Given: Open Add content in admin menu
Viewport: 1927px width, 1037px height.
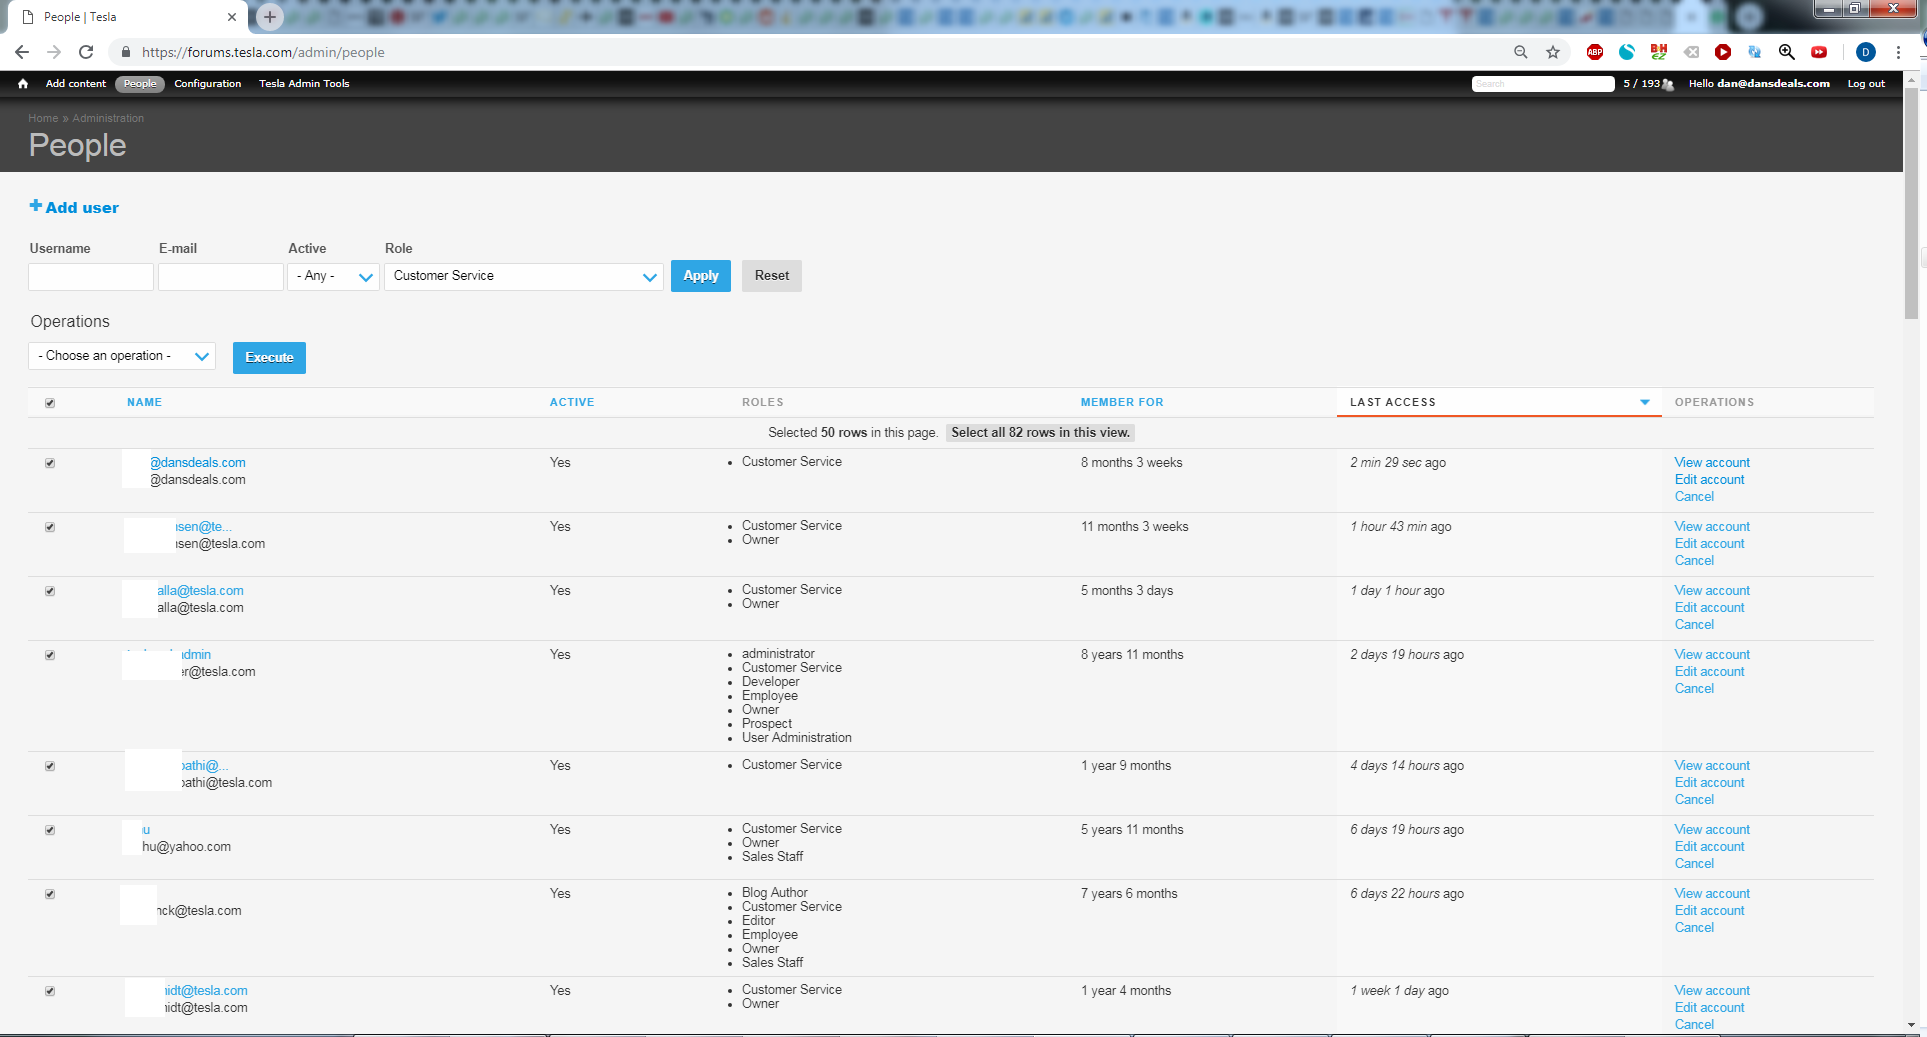Looking at the screenshot, I should 76,84.
